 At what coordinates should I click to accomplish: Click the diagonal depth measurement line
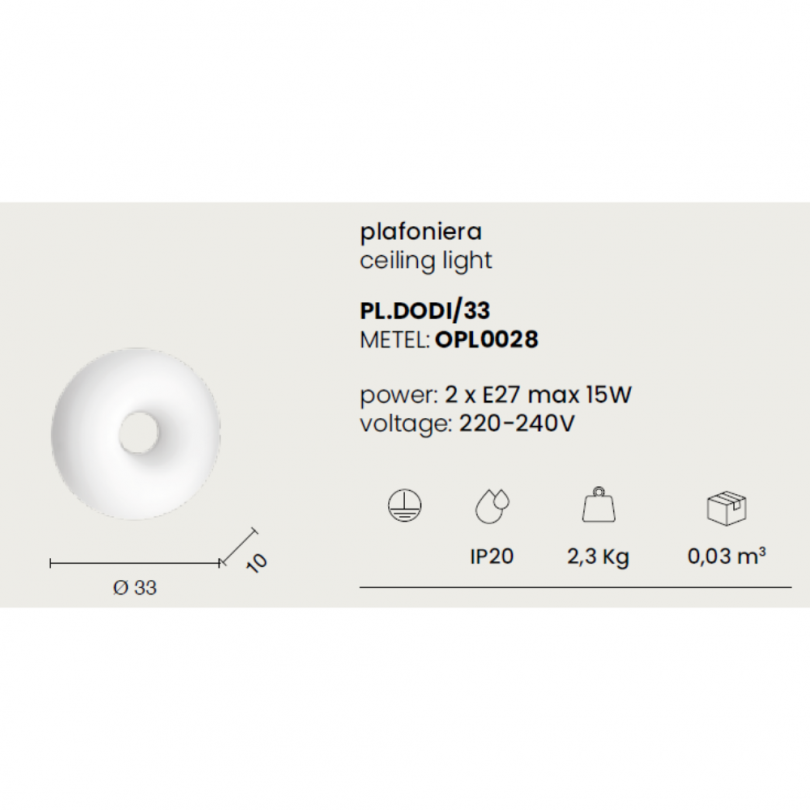click(238, 546)
